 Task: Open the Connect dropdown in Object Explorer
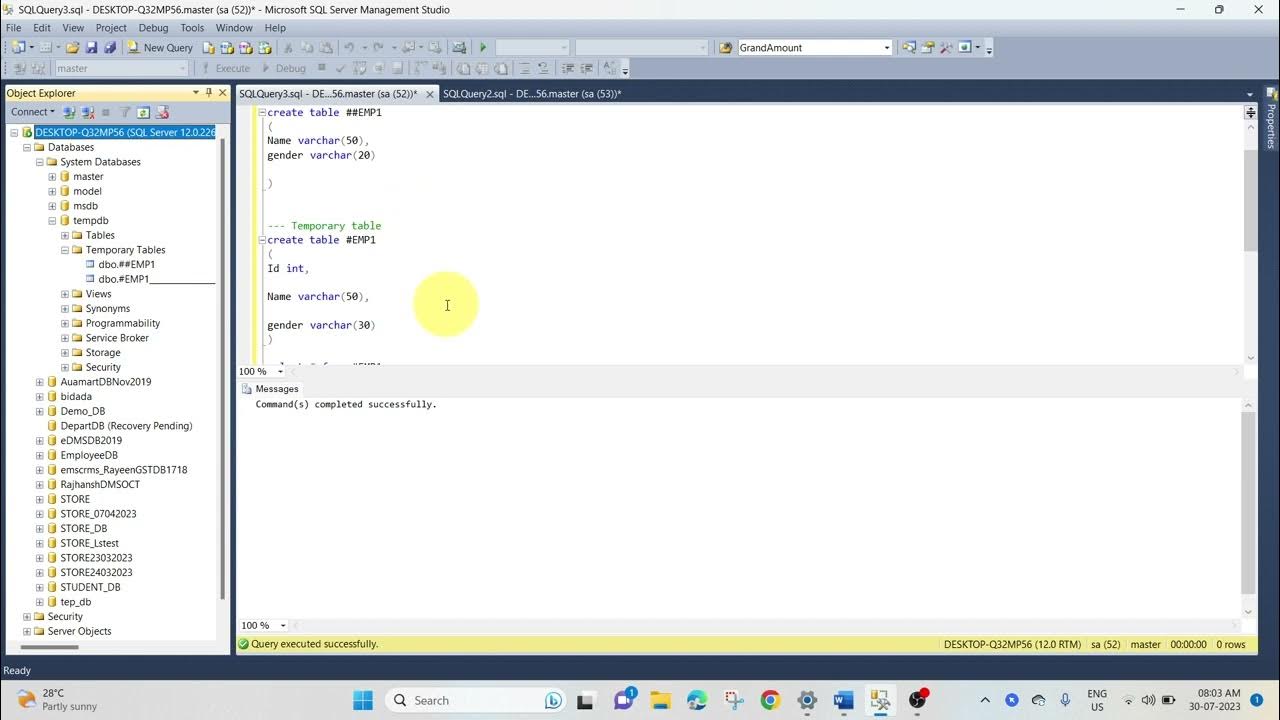tap(32, 112)
